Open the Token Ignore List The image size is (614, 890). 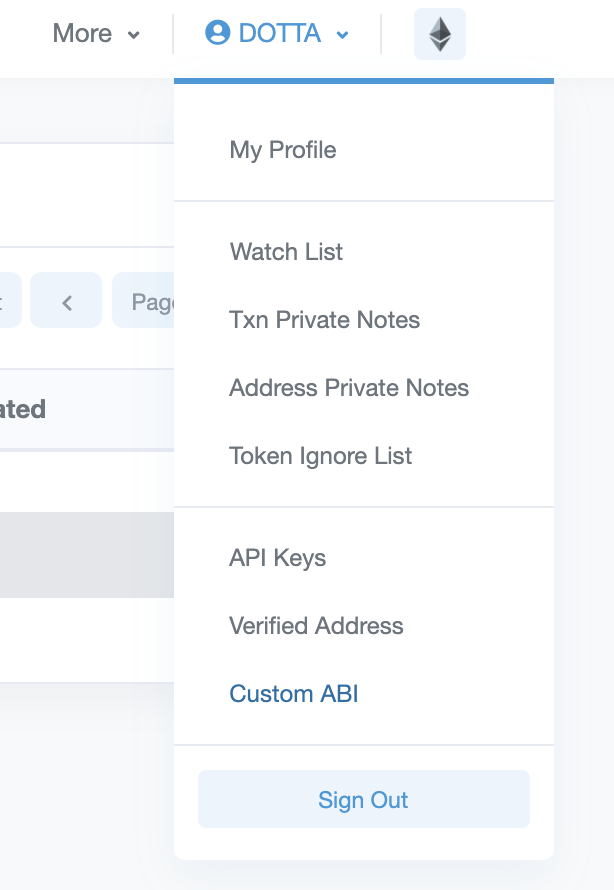[320, 456]
